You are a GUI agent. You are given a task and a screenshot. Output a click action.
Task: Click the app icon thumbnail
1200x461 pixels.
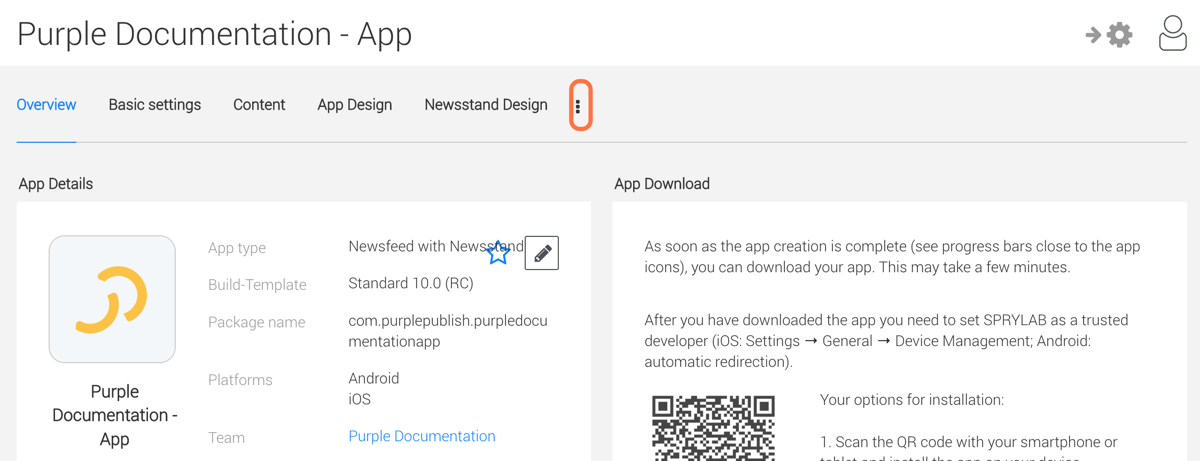(112, 299)
